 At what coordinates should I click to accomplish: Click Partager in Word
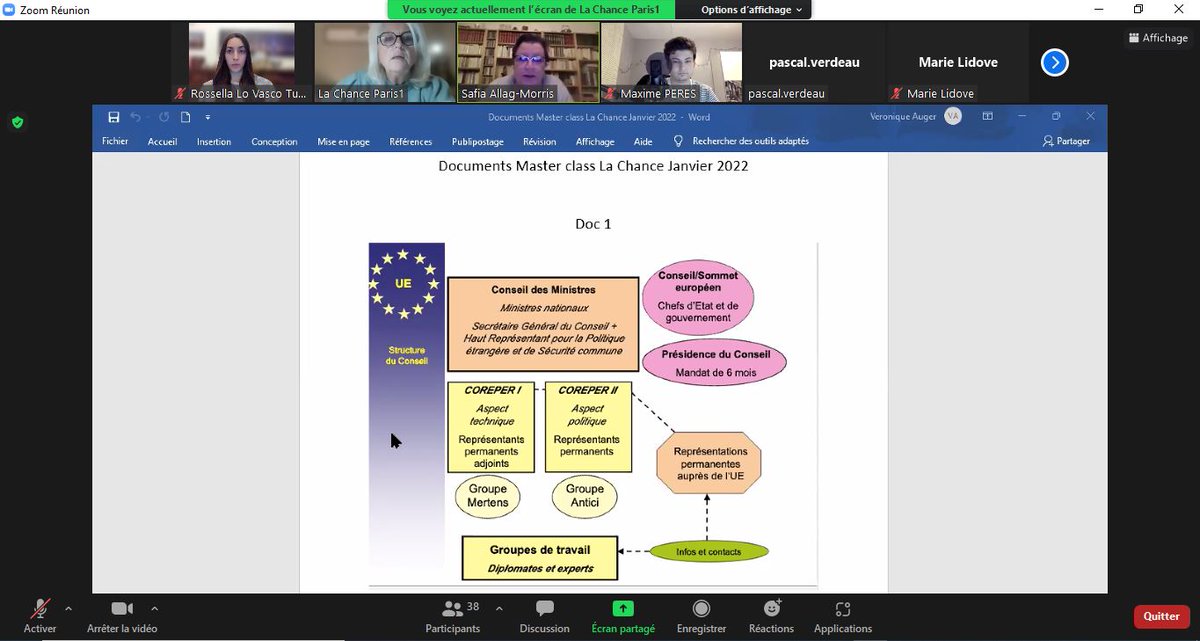click(x=1066, y=141)
